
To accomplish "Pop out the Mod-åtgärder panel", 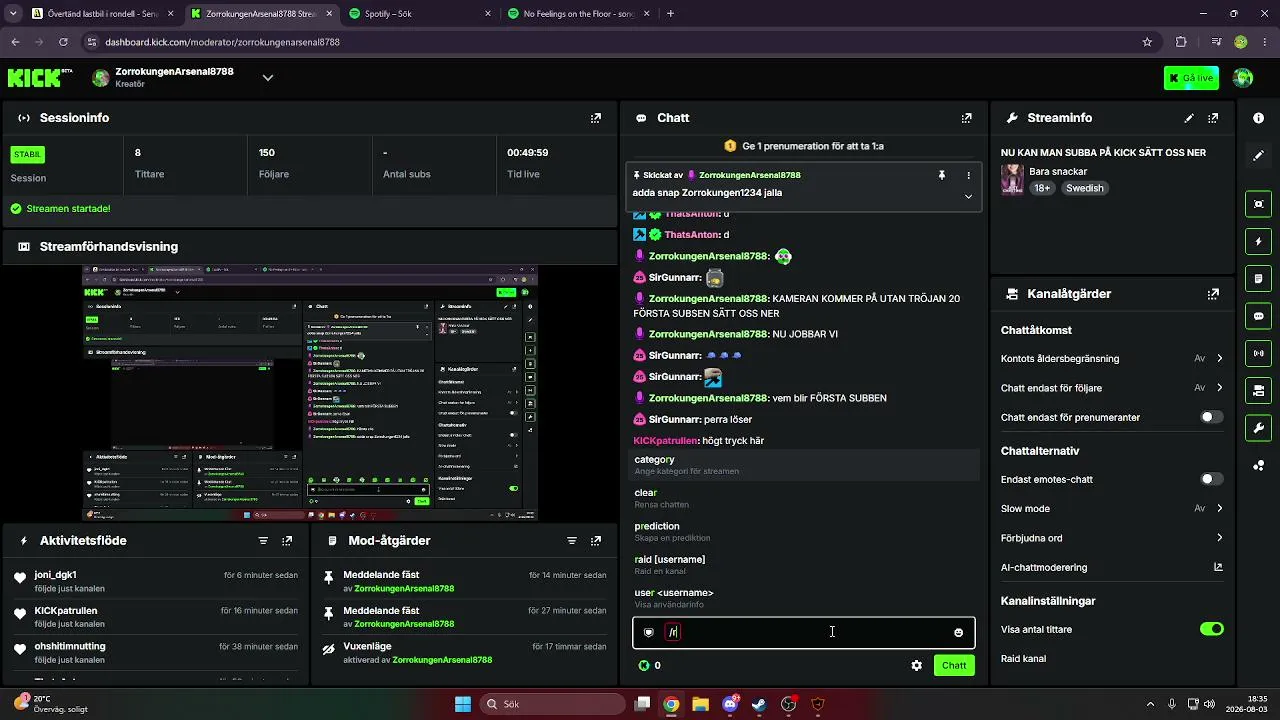I will coord(596,541).
